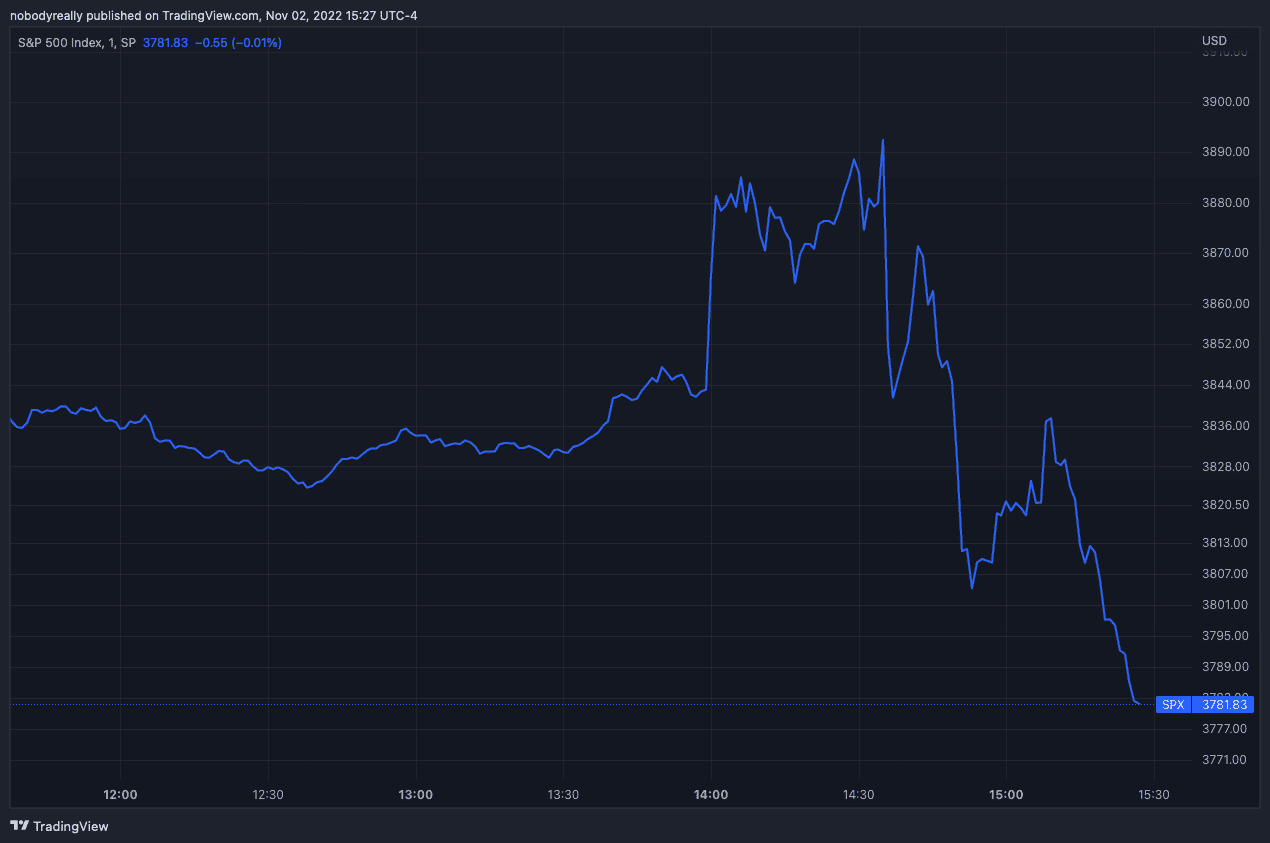Click the USD currency label
The width and height of the screenshot is (1270, 843).
tap(1214, 41)
